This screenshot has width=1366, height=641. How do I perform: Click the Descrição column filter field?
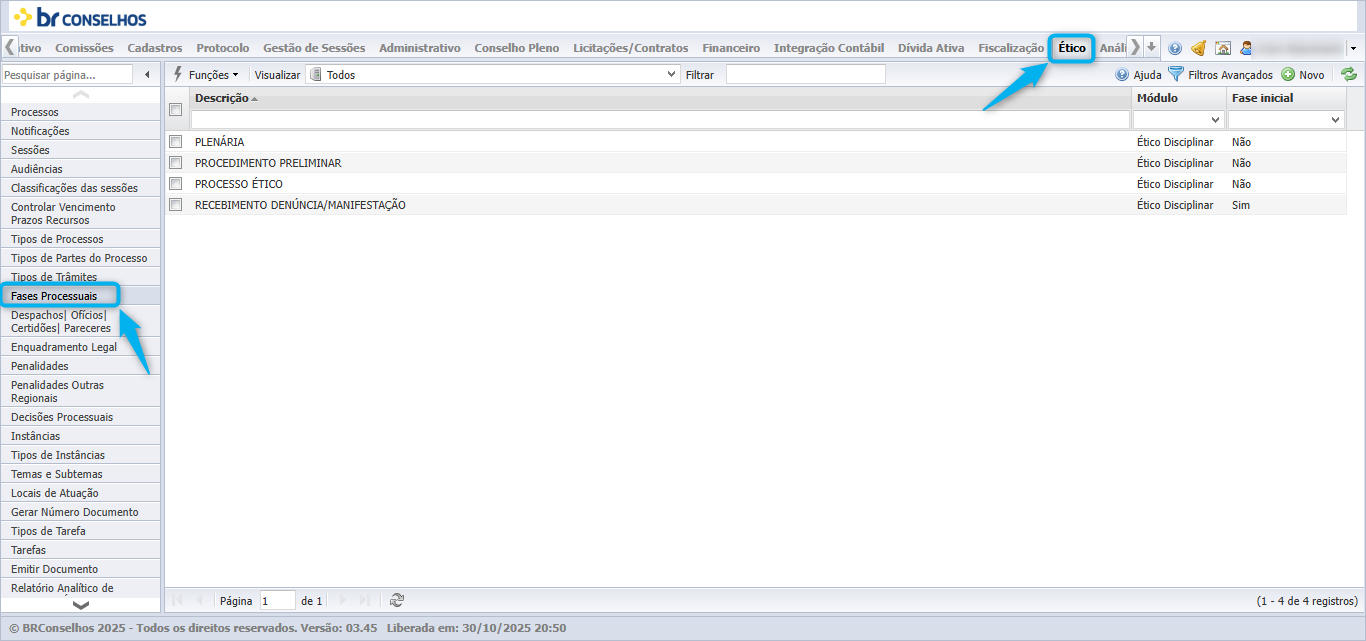[x=660, y=119]
